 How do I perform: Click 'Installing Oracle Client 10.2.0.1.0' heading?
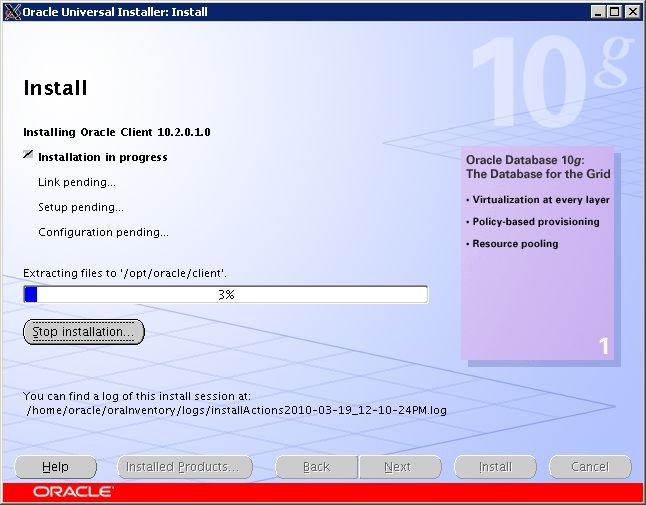coord(117,132)
